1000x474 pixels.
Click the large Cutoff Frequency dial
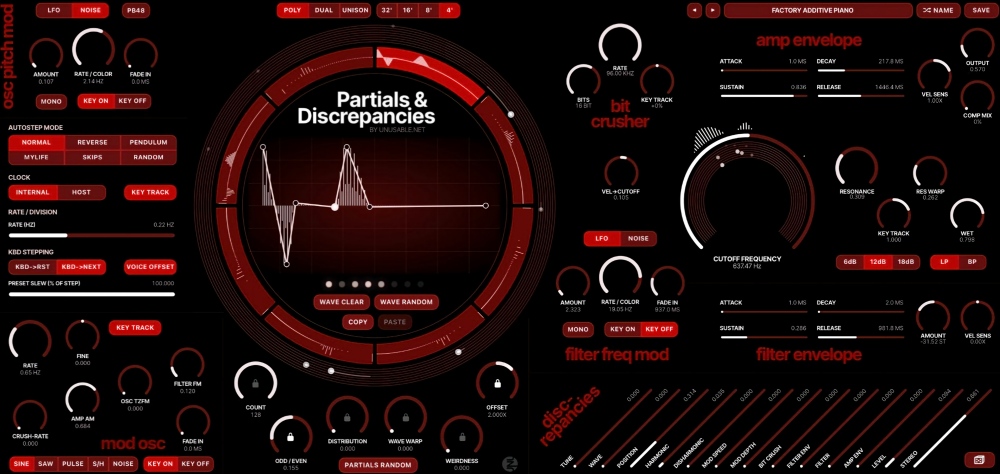[x=747, y=193]
